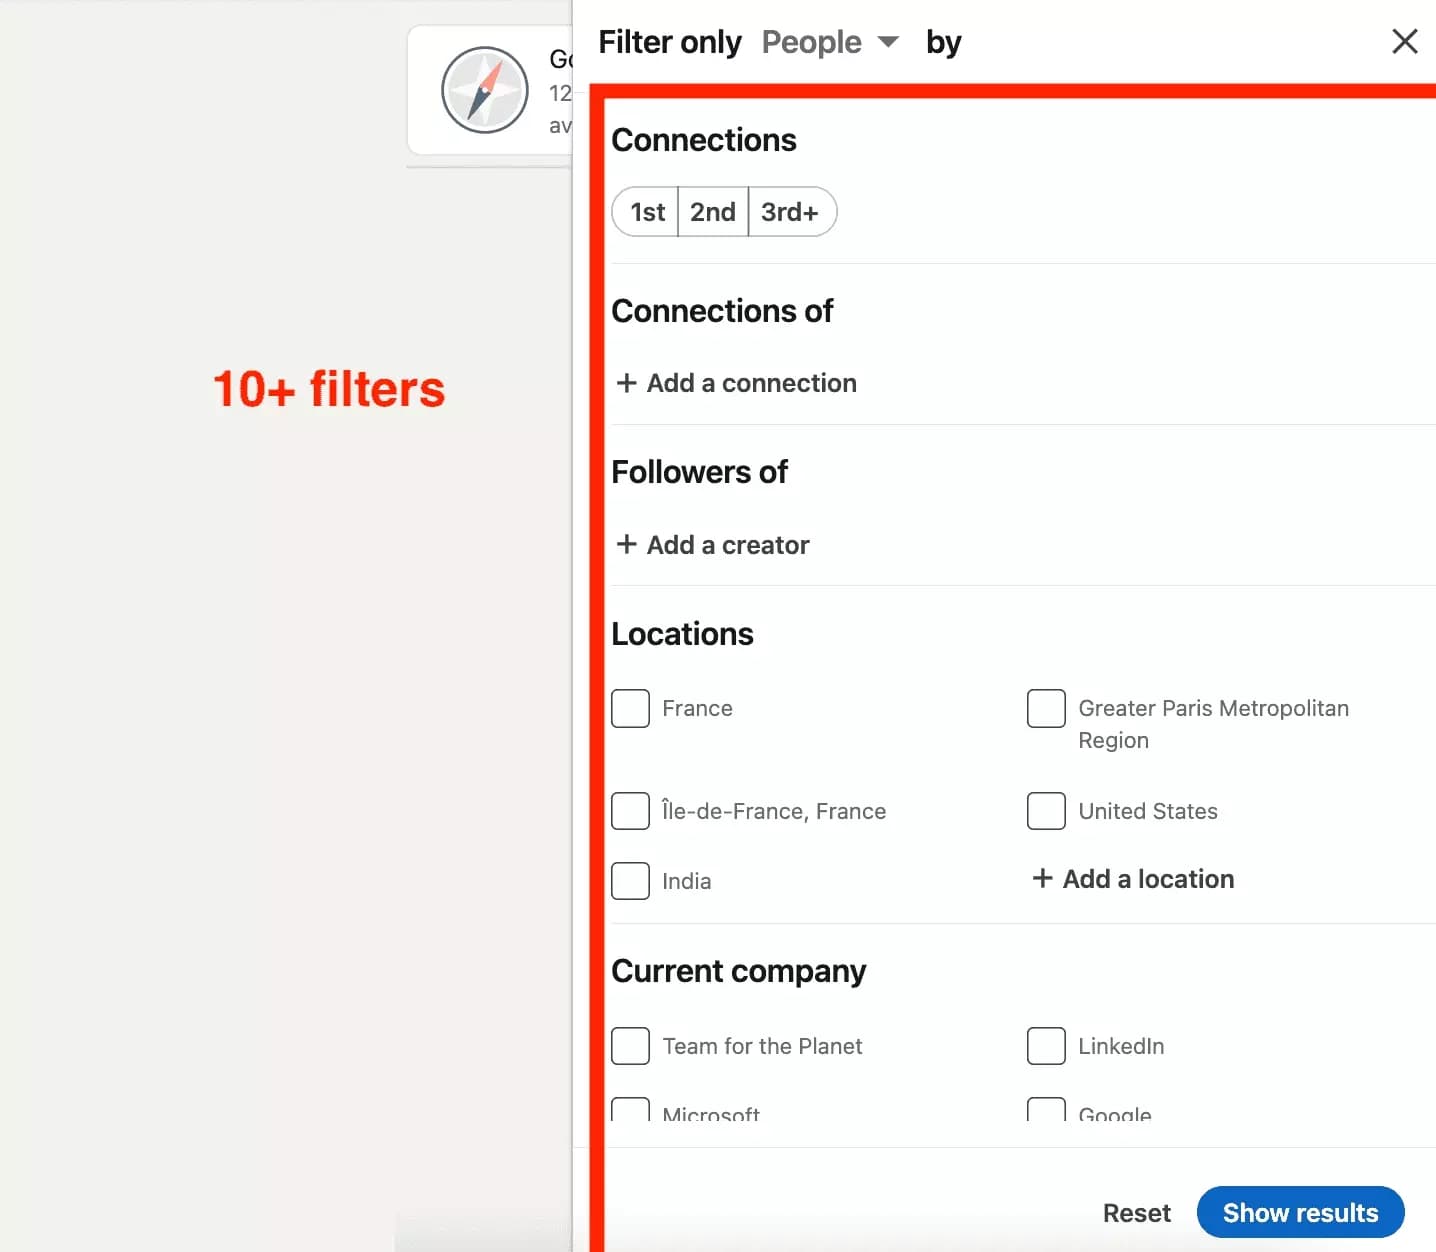Select 3rd+ degree connections

(790, 211)
